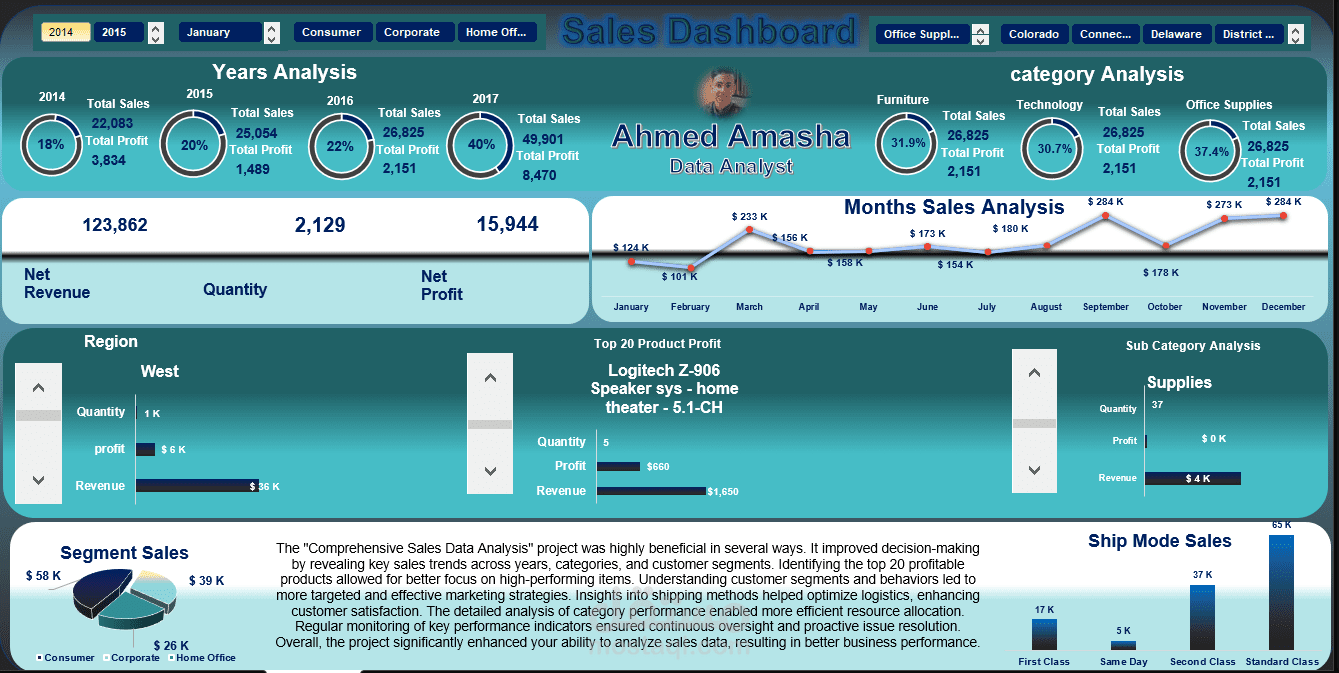Click the Ahmed Amasha profile photo

pyautogui.click(x=723, y=90)
